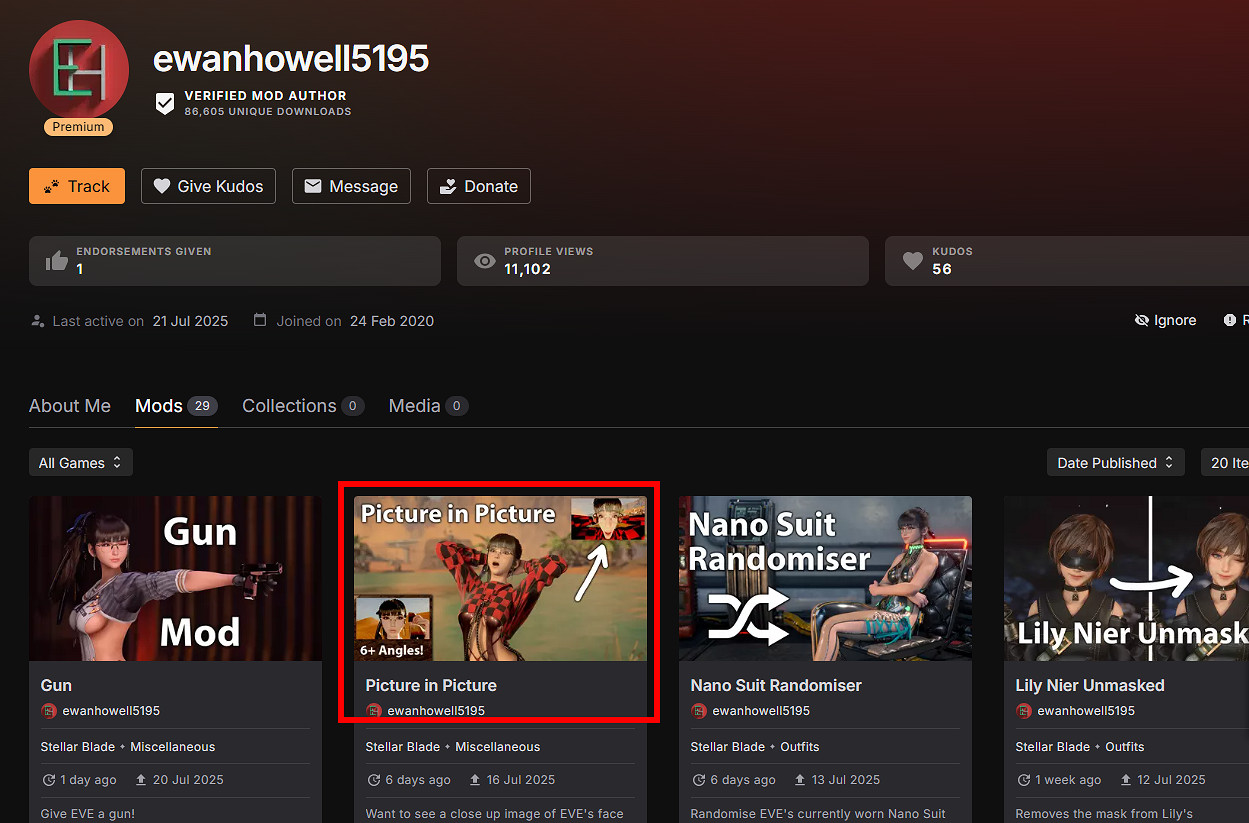Image resolution: width=1249 pixels, height=823 pixels.
Task: Expand the Date Published sort dropdown
Action: tap(1115, 463)
